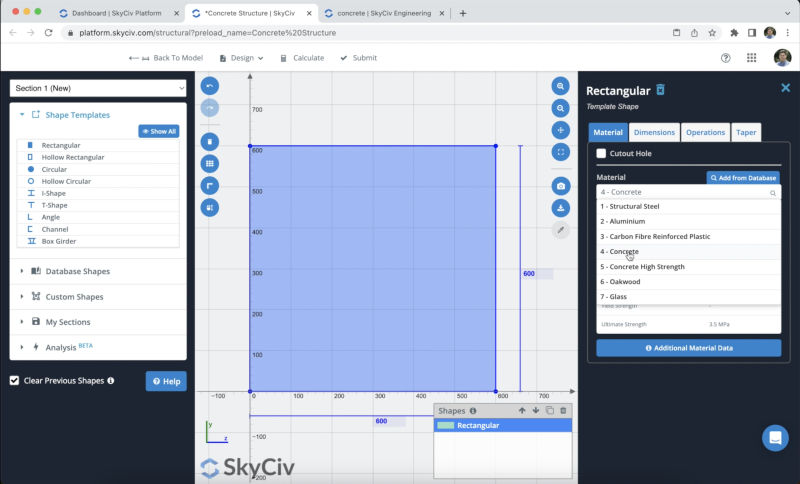Click the Show All button
Viewport: 800px width, 484px height.
[x=159, y=131]
